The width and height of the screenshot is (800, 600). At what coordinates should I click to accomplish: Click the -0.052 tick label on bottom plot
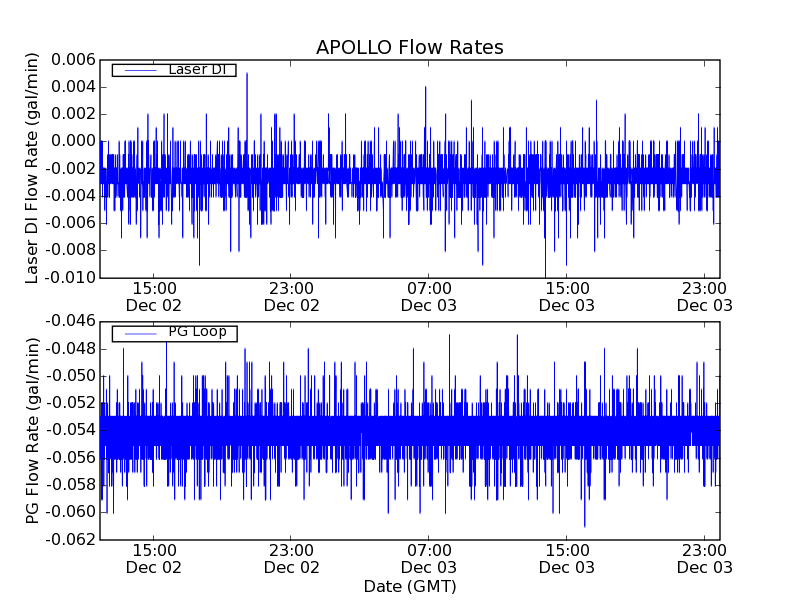click(70, 404)
